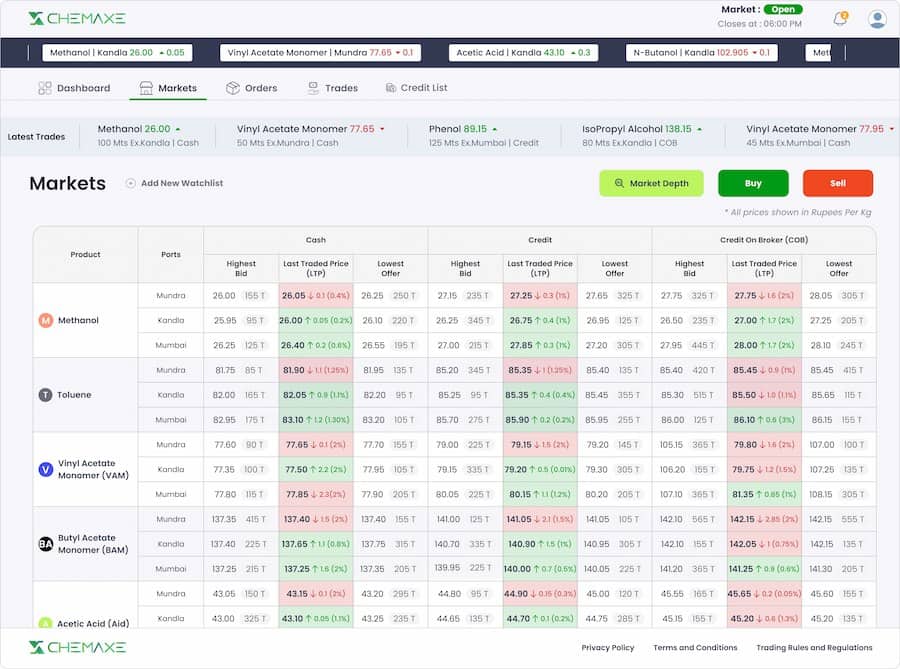This screenshot has height=669, width=900.
Task: Switch to the Dashboard tab
Action: point(74,88)
